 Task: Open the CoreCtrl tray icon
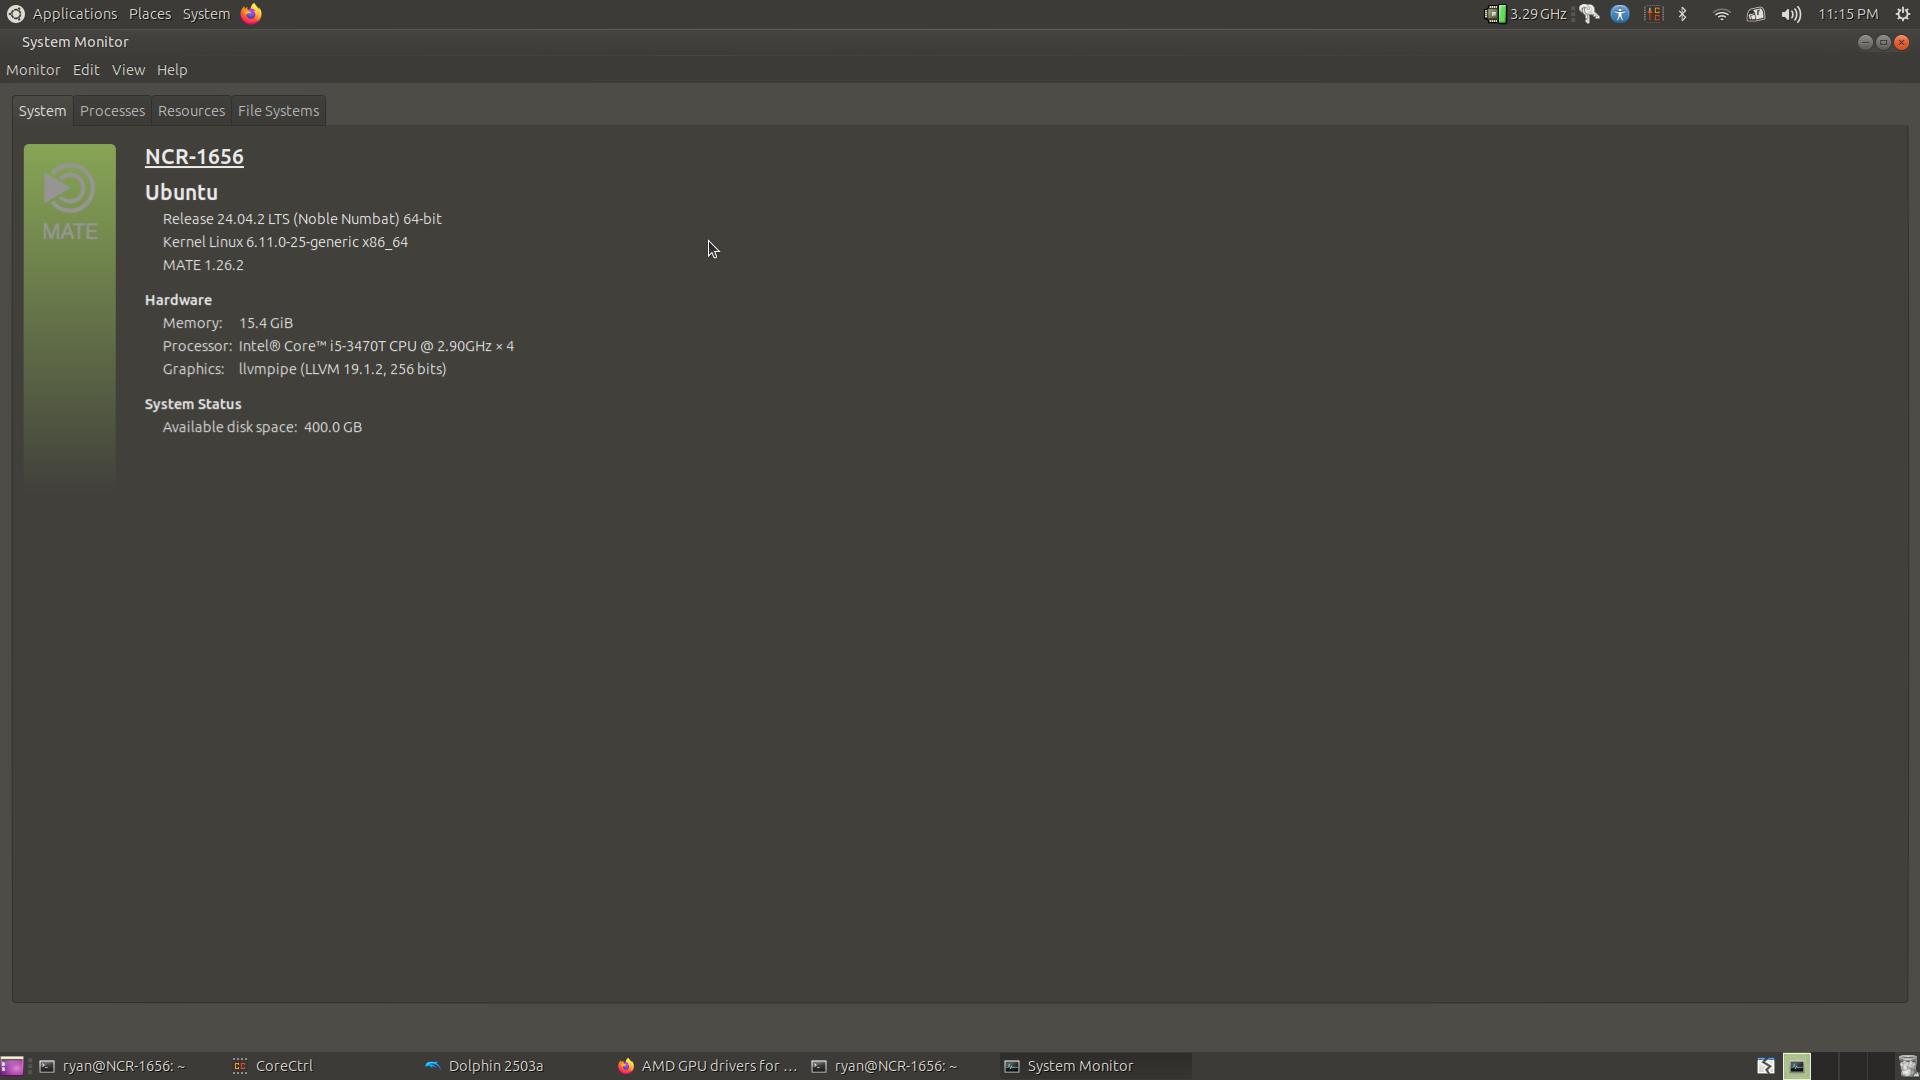tap(1654, 14)
